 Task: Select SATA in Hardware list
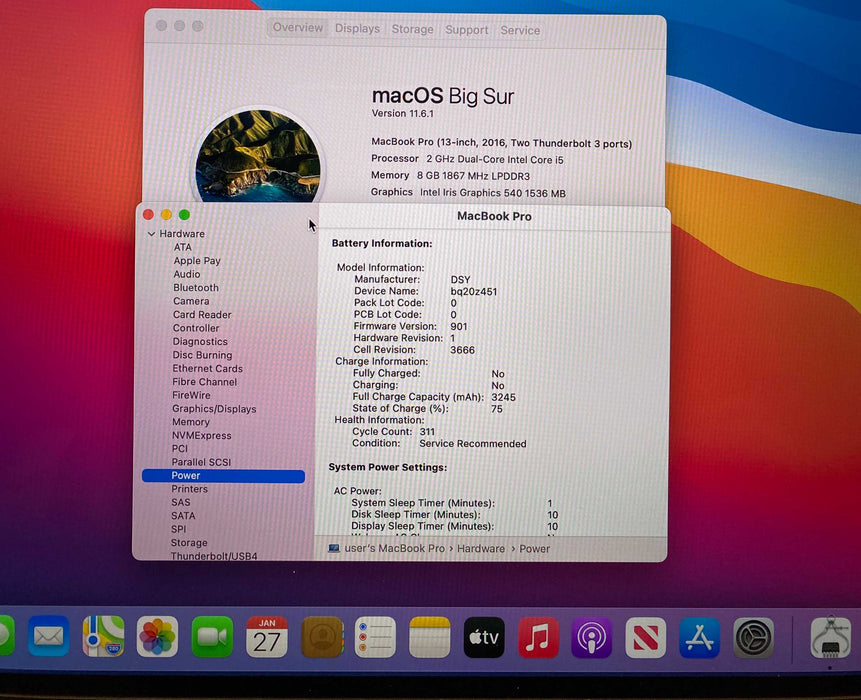coord(183,516)
